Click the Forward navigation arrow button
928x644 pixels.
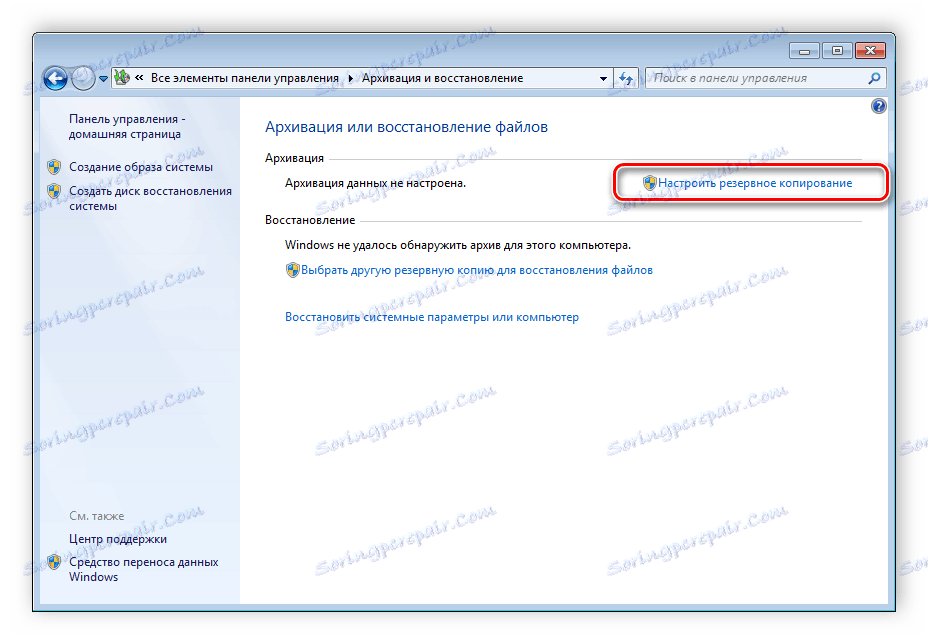(83, 78)
